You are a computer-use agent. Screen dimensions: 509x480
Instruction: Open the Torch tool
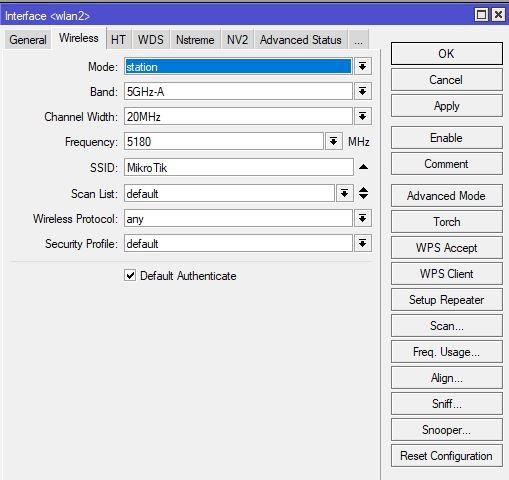click(x=446, y=222)
